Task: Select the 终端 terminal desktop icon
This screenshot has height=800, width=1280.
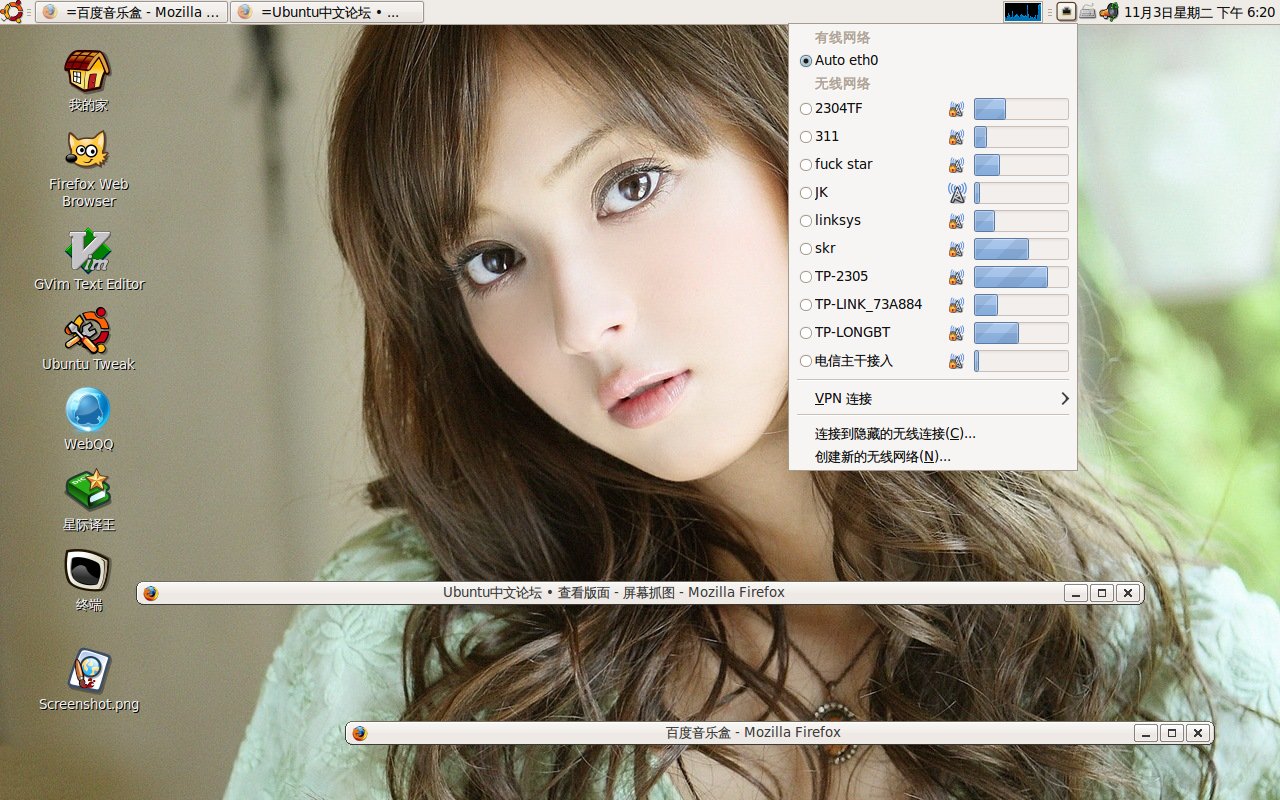Action: coord(88,580)
